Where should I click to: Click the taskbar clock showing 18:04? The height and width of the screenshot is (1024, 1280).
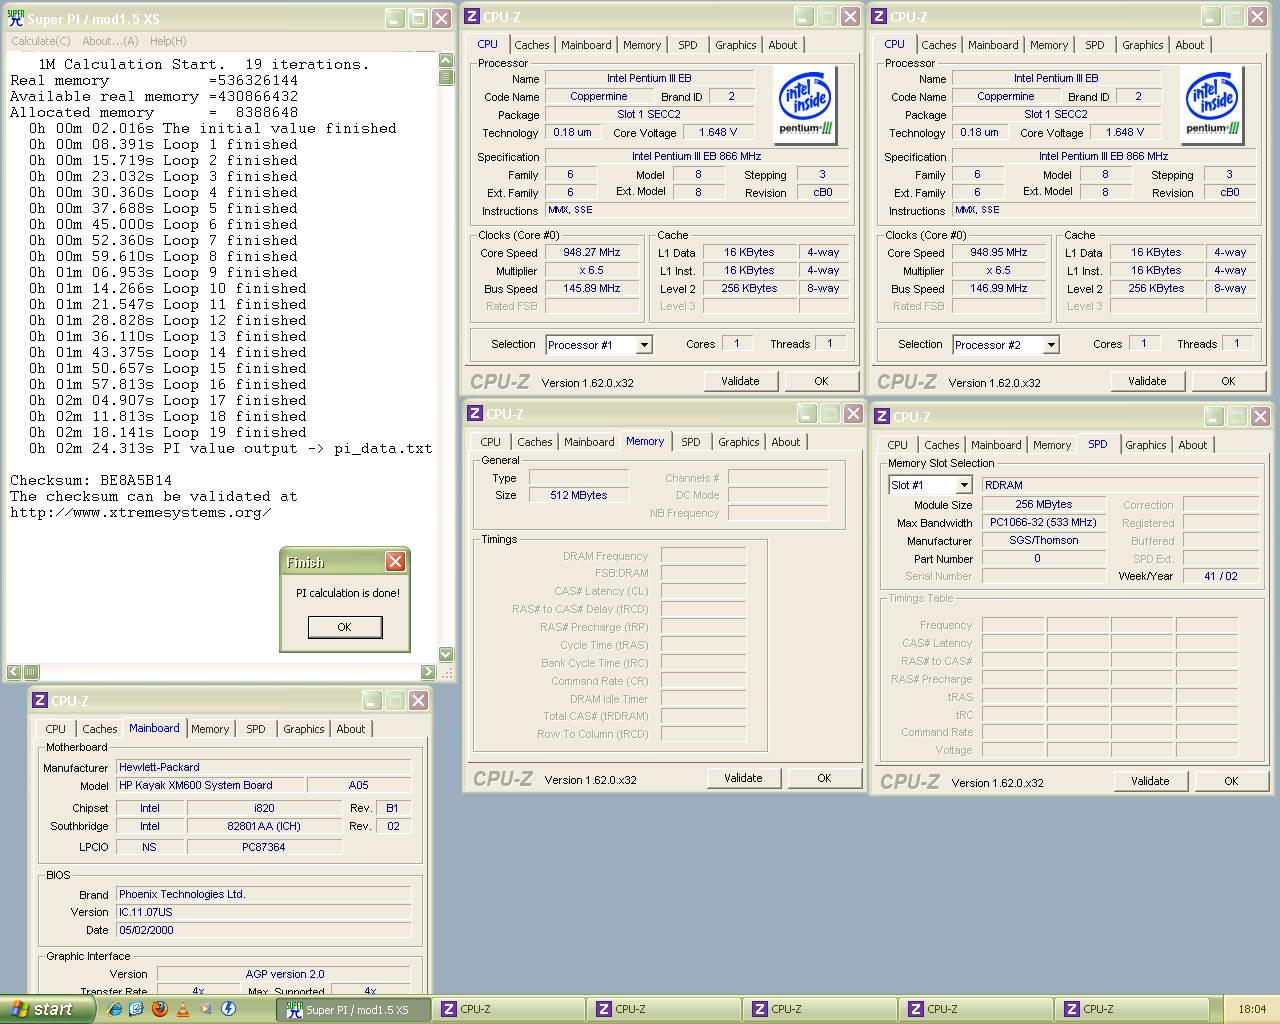click(x=1251, y=1009)
